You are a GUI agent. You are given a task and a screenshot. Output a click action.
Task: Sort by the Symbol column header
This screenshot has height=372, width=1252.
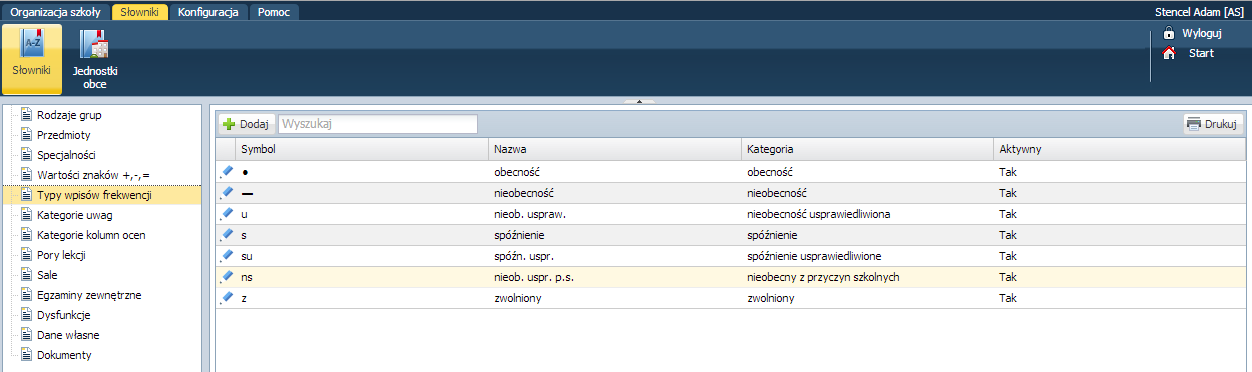click(x=362, y=149)
